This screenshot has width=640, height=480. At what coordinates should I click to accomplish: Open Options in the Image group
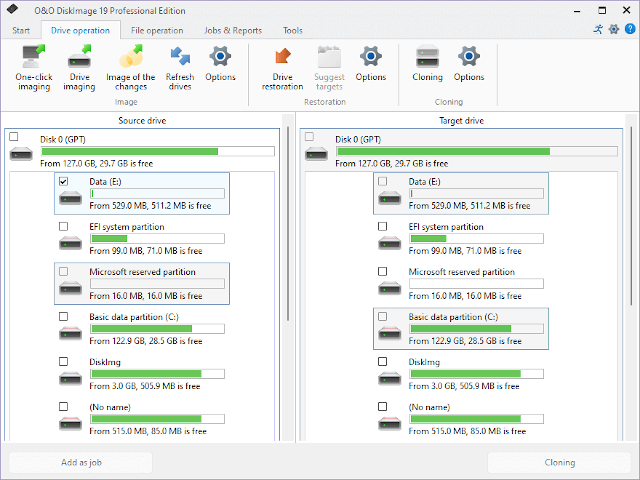(x=220, y=63)
